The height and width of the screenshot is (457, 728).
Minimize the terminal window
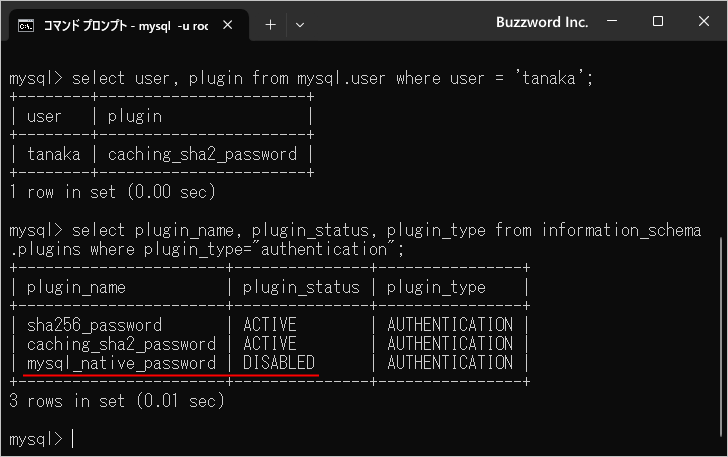(x=613, y=22)
